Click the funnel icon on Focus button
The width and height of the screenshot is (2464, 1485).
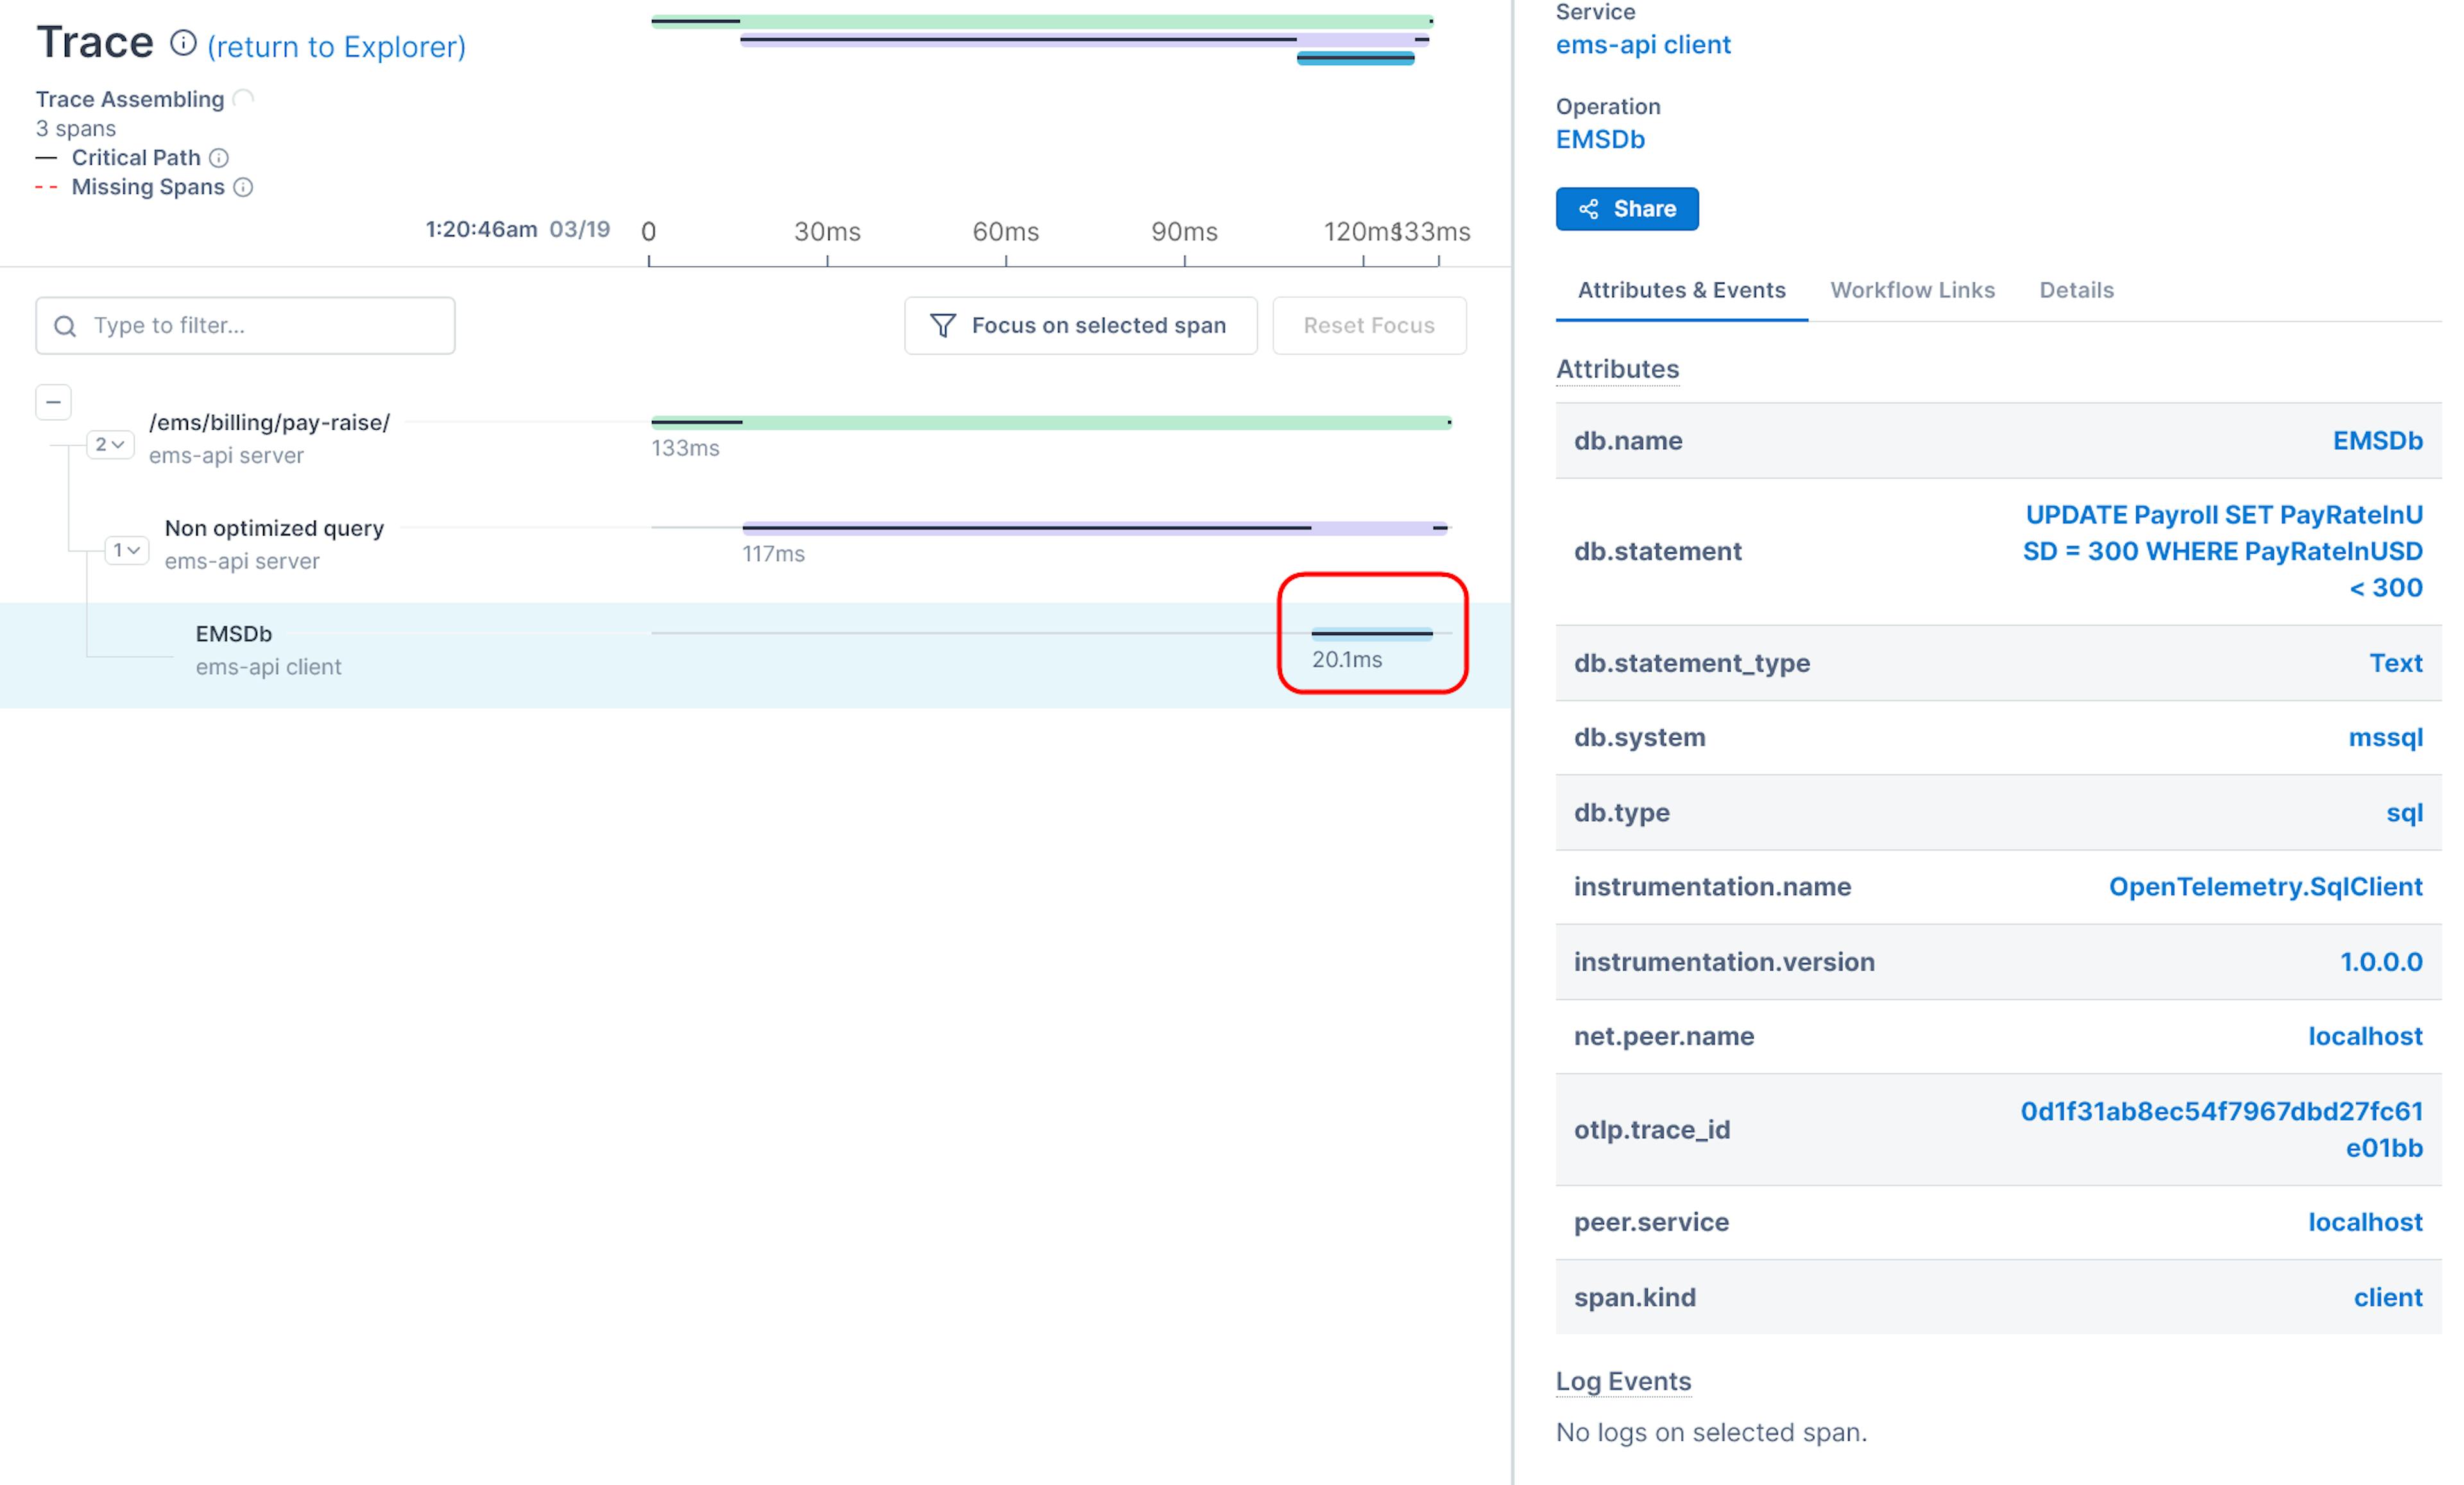pyautogui.click(x=942, y=325)
